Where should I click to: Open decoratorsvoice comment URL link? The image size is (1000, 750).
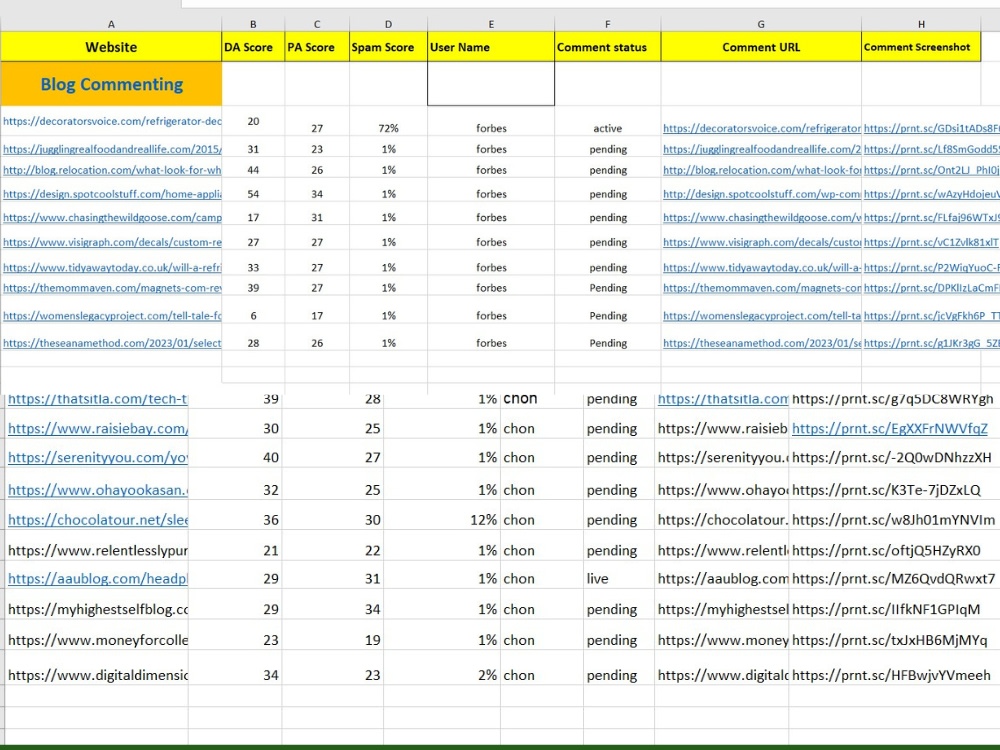[x=761, y=128]
